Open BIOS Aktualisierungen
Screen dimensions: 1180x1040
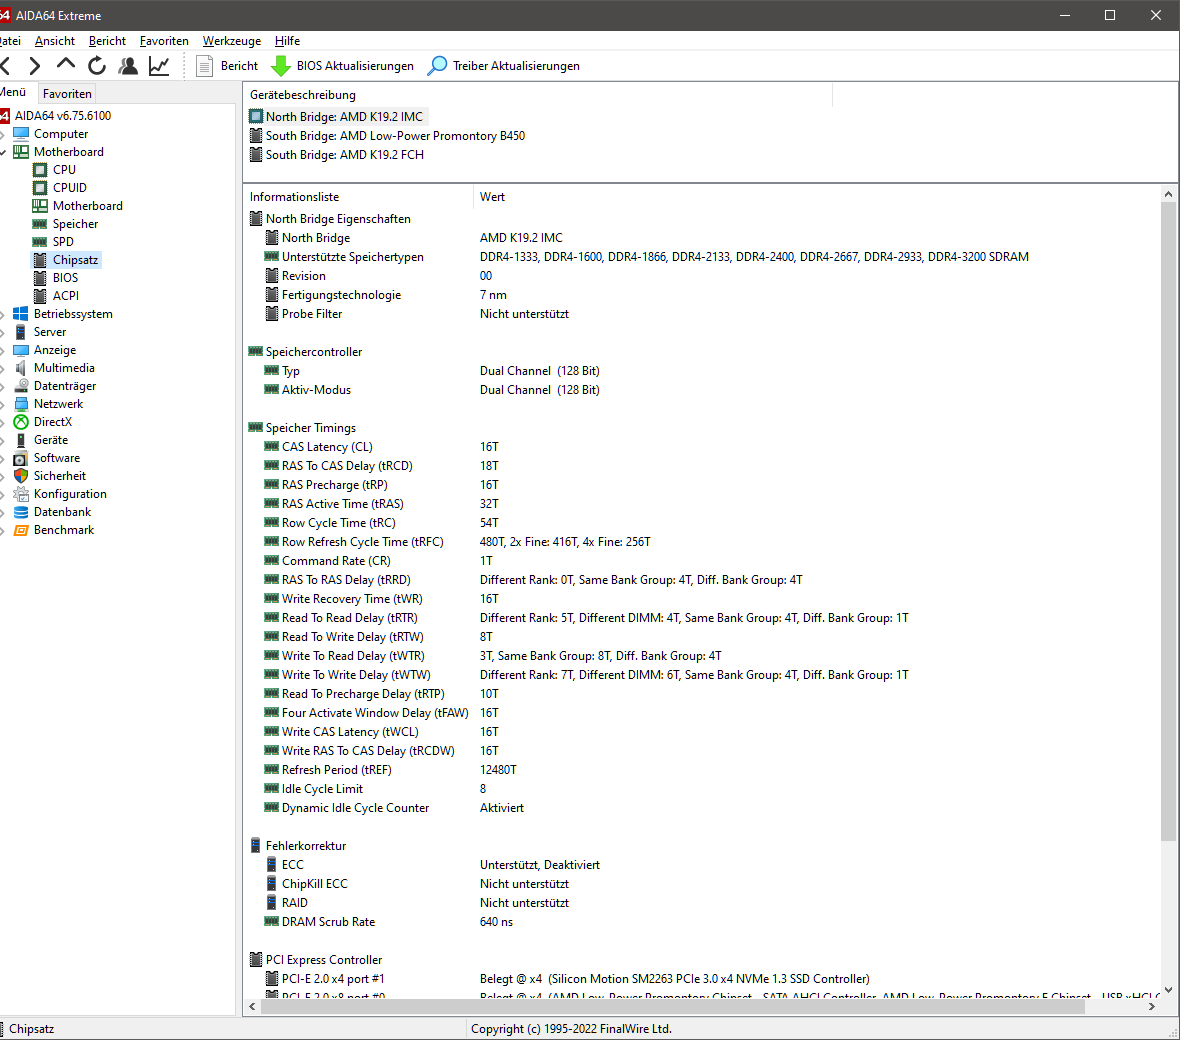coord(342,66)
